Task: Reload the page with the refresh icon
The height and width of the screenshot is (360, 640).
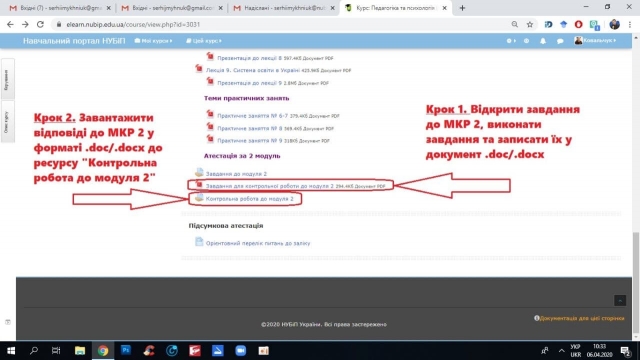Action: (x=40, y=24)
